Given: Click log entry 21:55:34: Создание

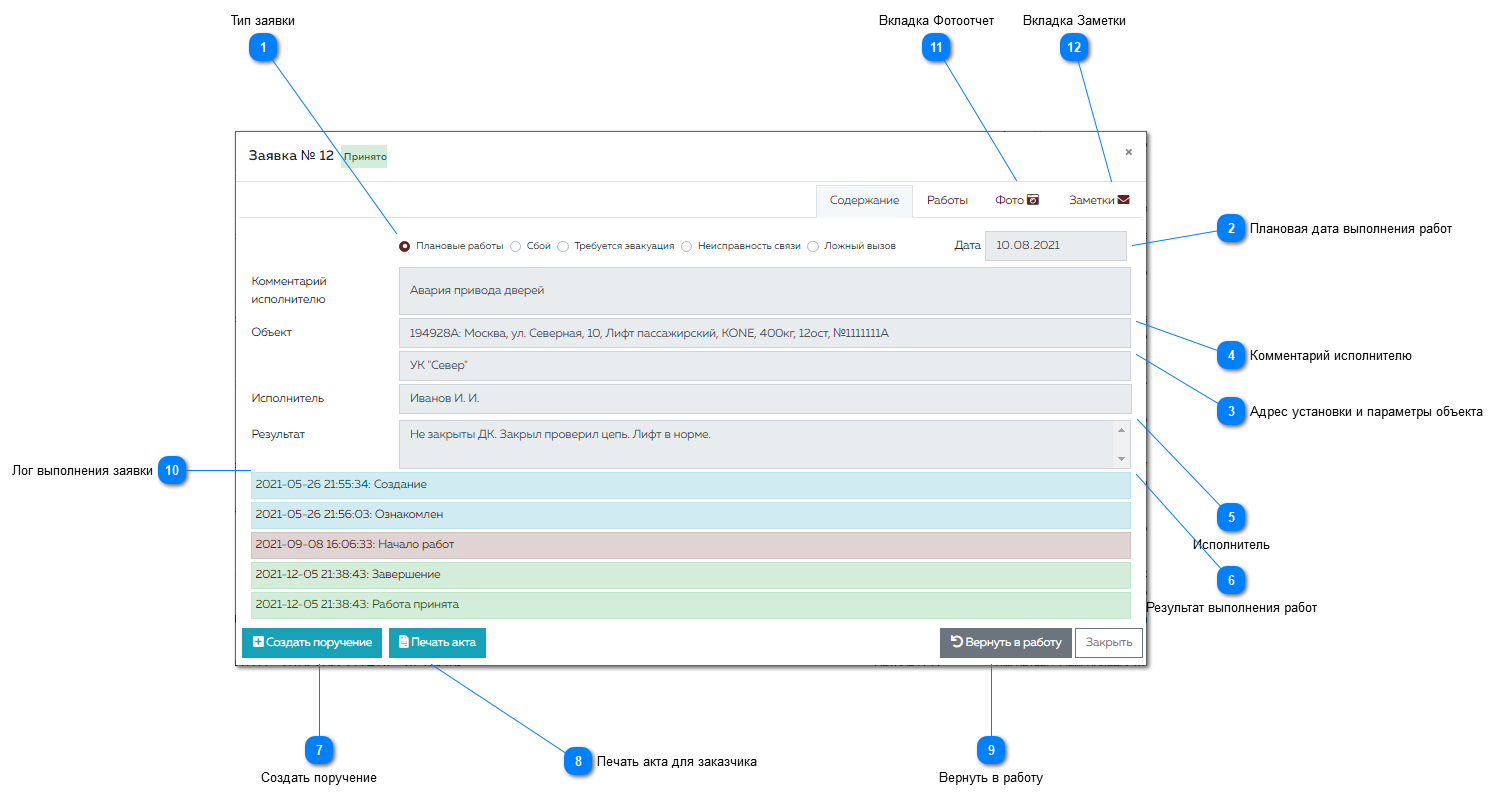Looking at the screenshot, I should tap(691, 485).
